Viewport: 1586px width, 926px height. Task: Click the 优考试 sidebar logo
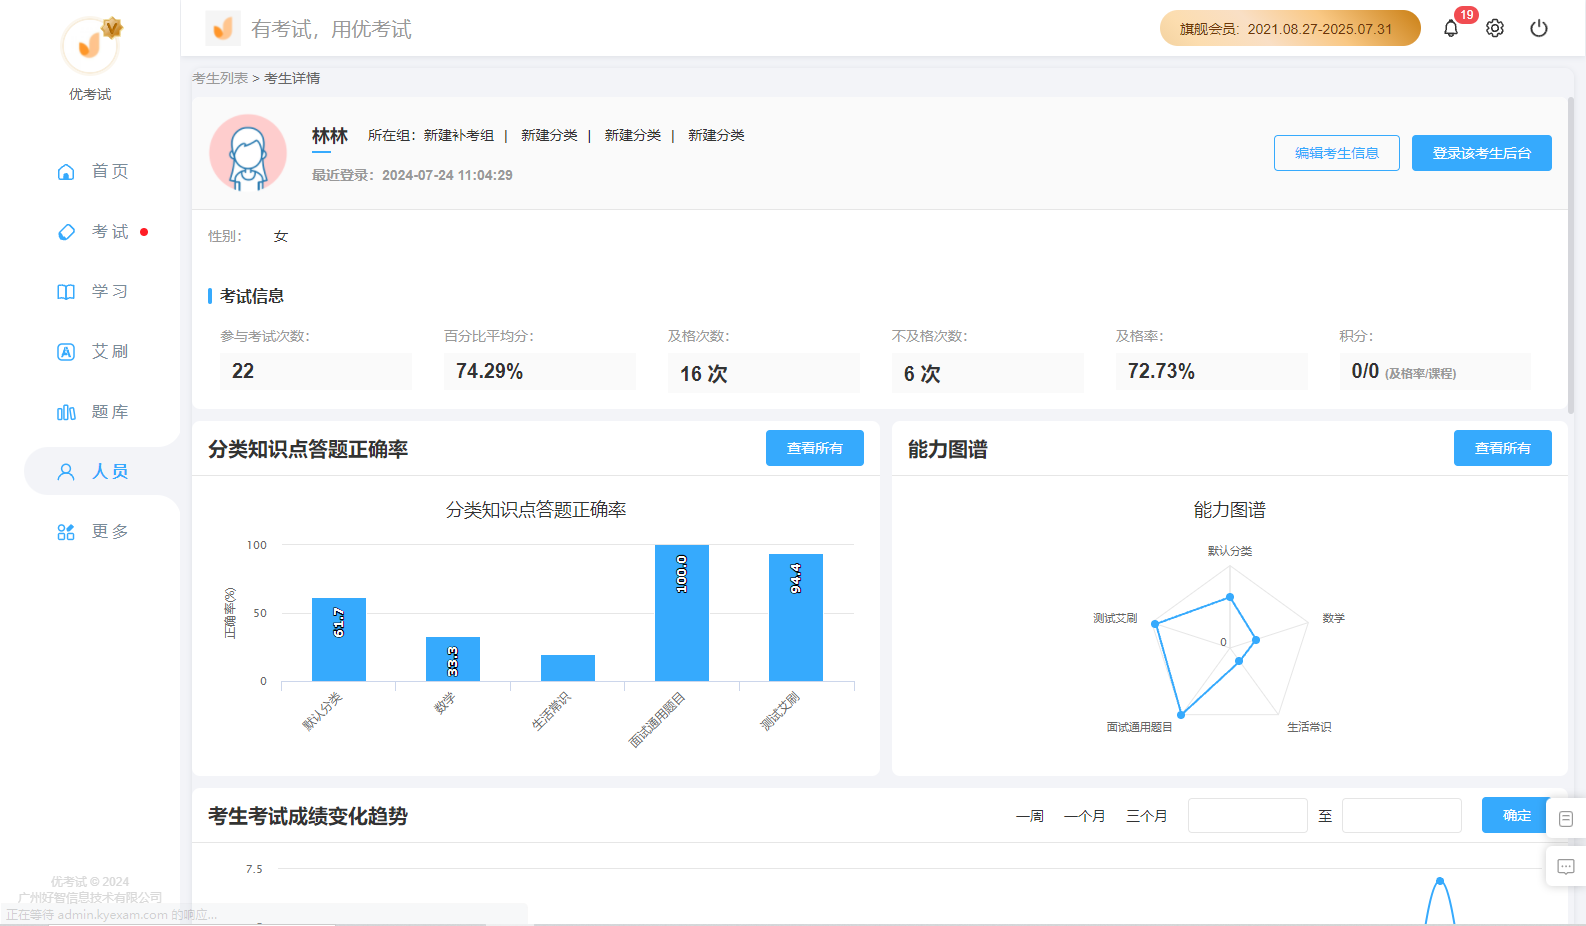coord(90,46)
